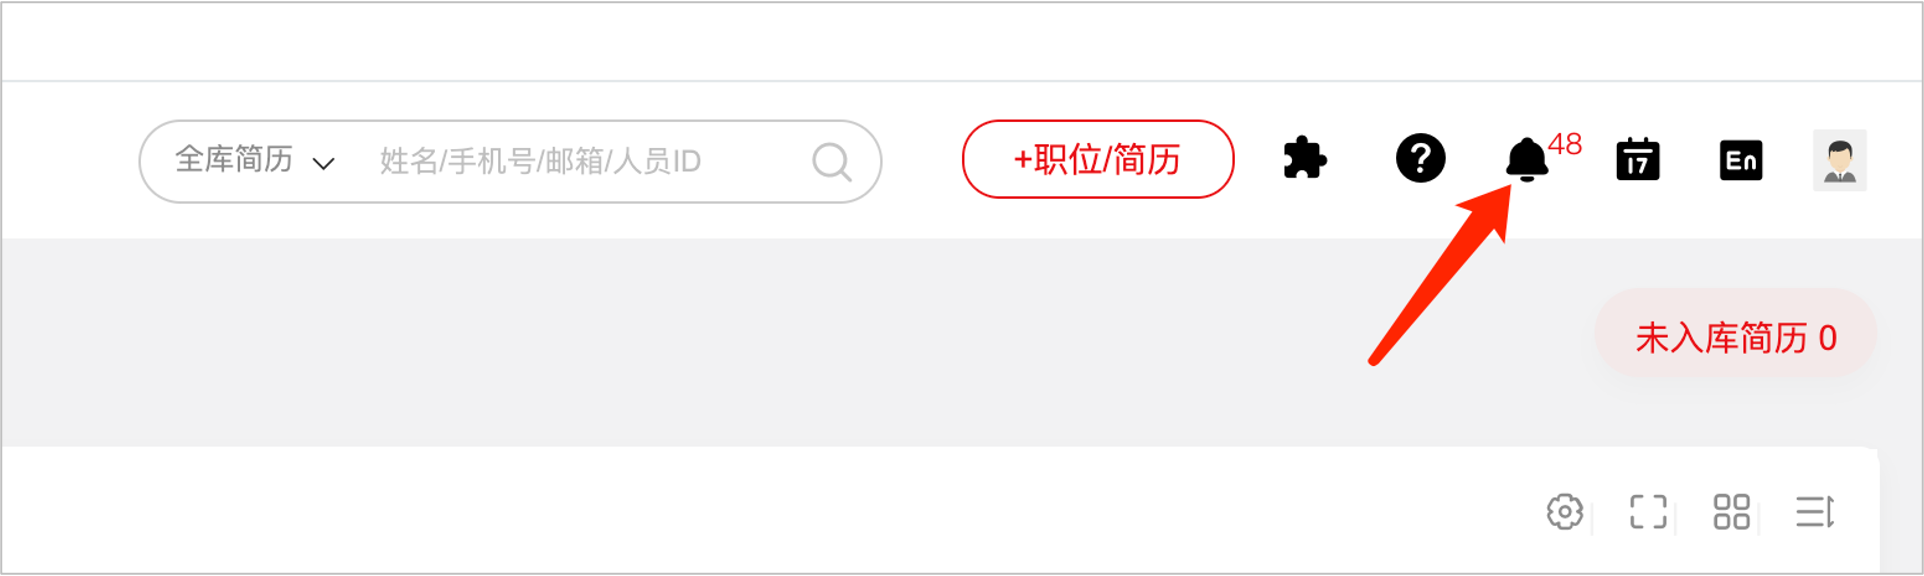Image resolution: width=1924 pixels, height=576 pixels.
Task: Expand the 全库简历 scope dropdown
Action: 254,160
